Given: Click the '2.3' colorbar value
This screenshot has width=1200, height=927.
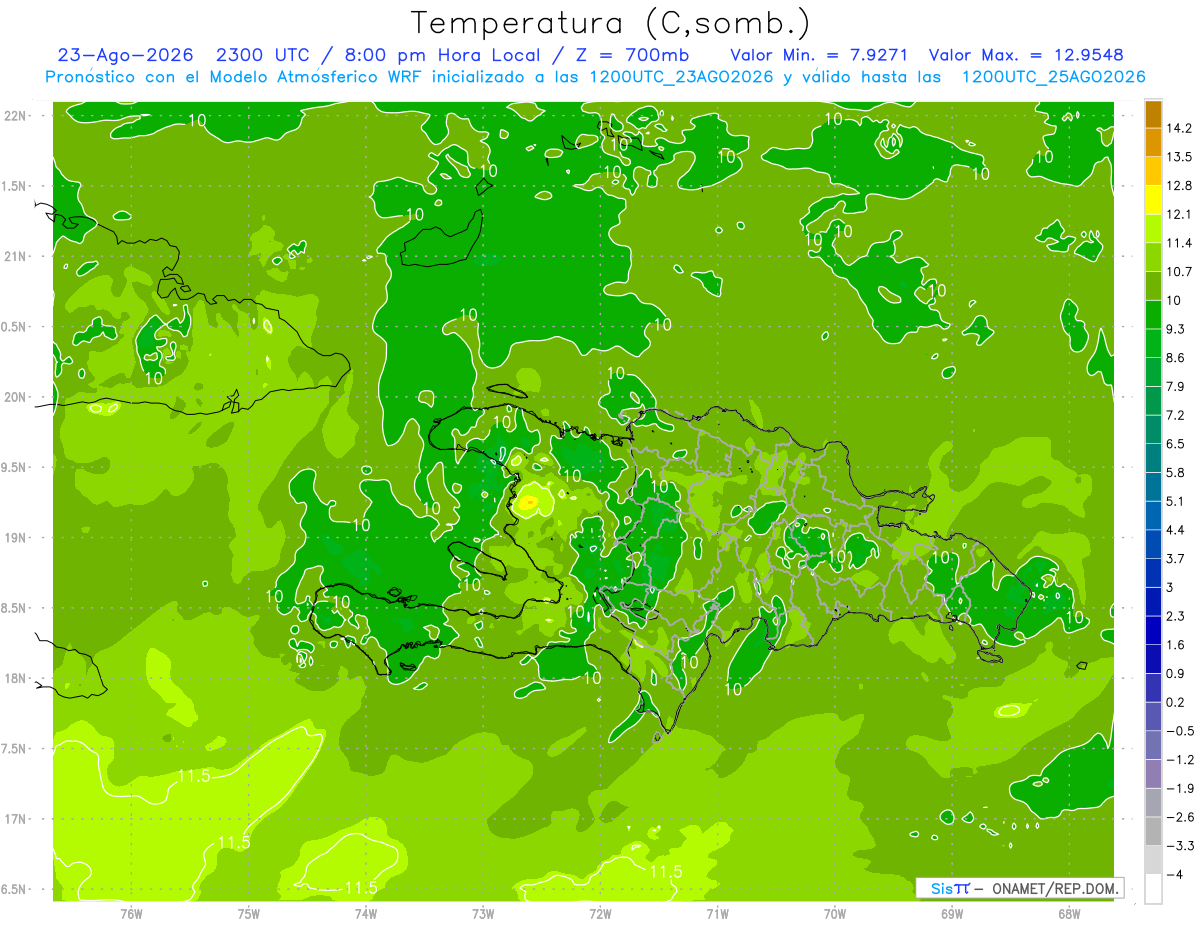Looking at the screenshot, I should coord(1176,616).
